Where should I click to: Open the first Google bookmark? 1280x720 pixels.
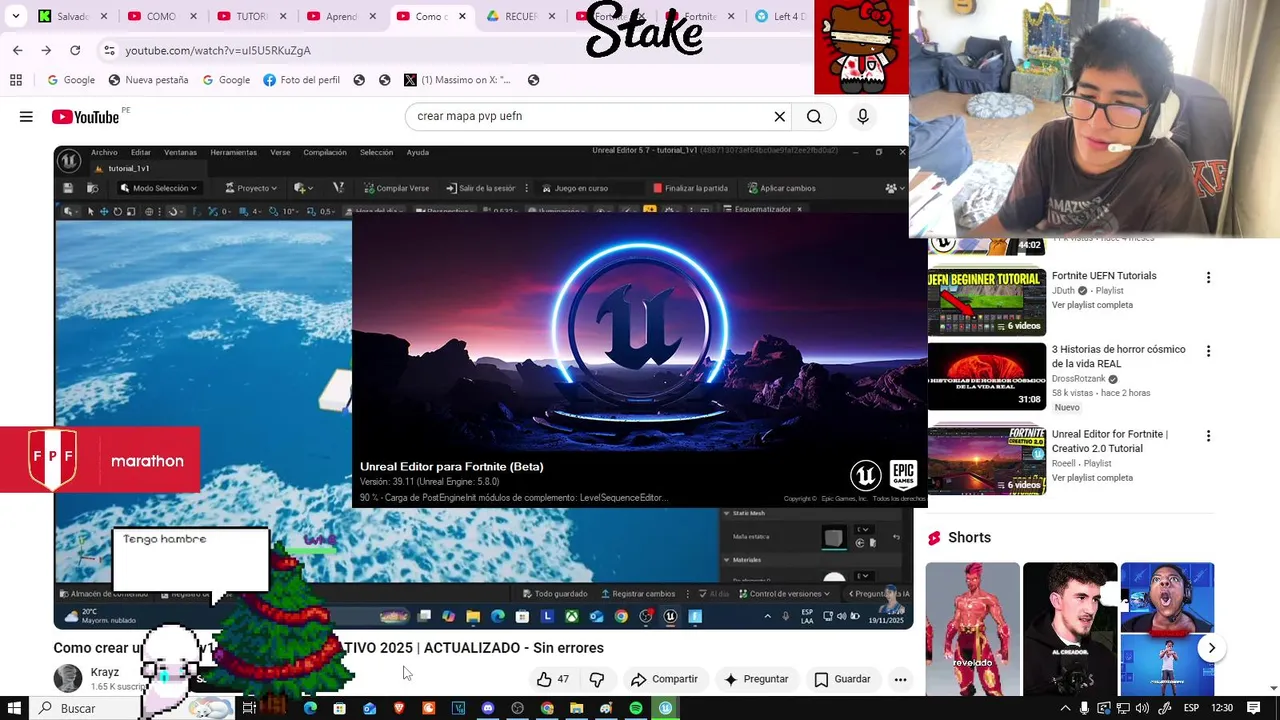coord(71,80)
